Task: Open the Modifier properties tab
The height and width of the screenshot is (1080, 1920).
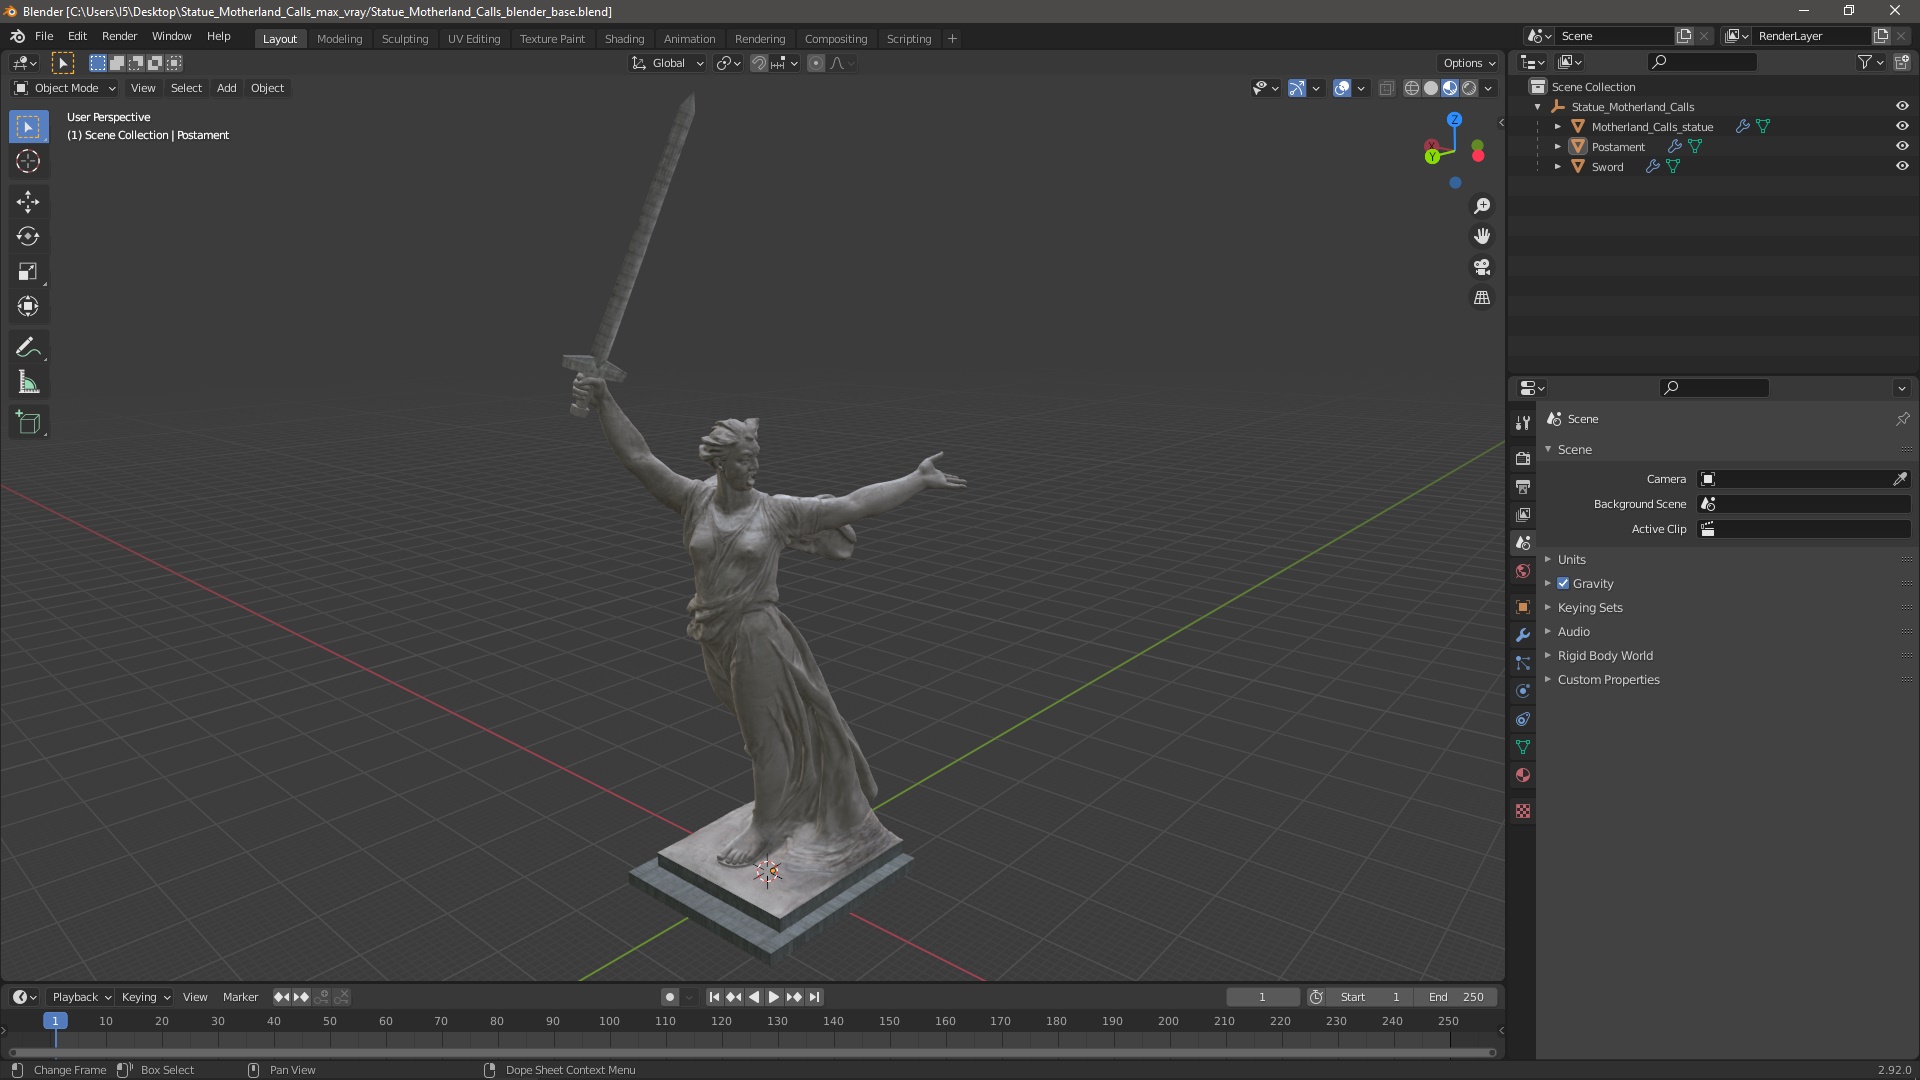Action: coord(1523,635)
